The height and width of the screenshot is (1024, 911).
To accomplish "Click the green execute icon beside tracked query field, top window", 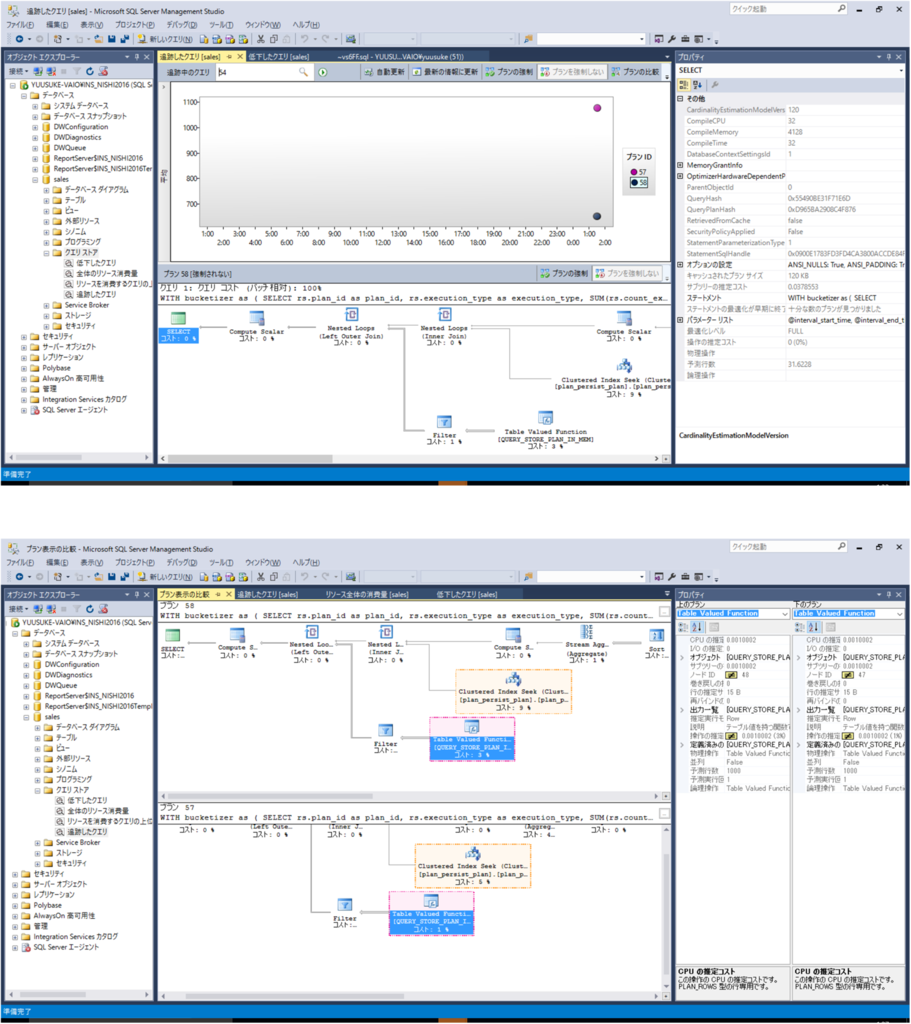I will point(323,72).
